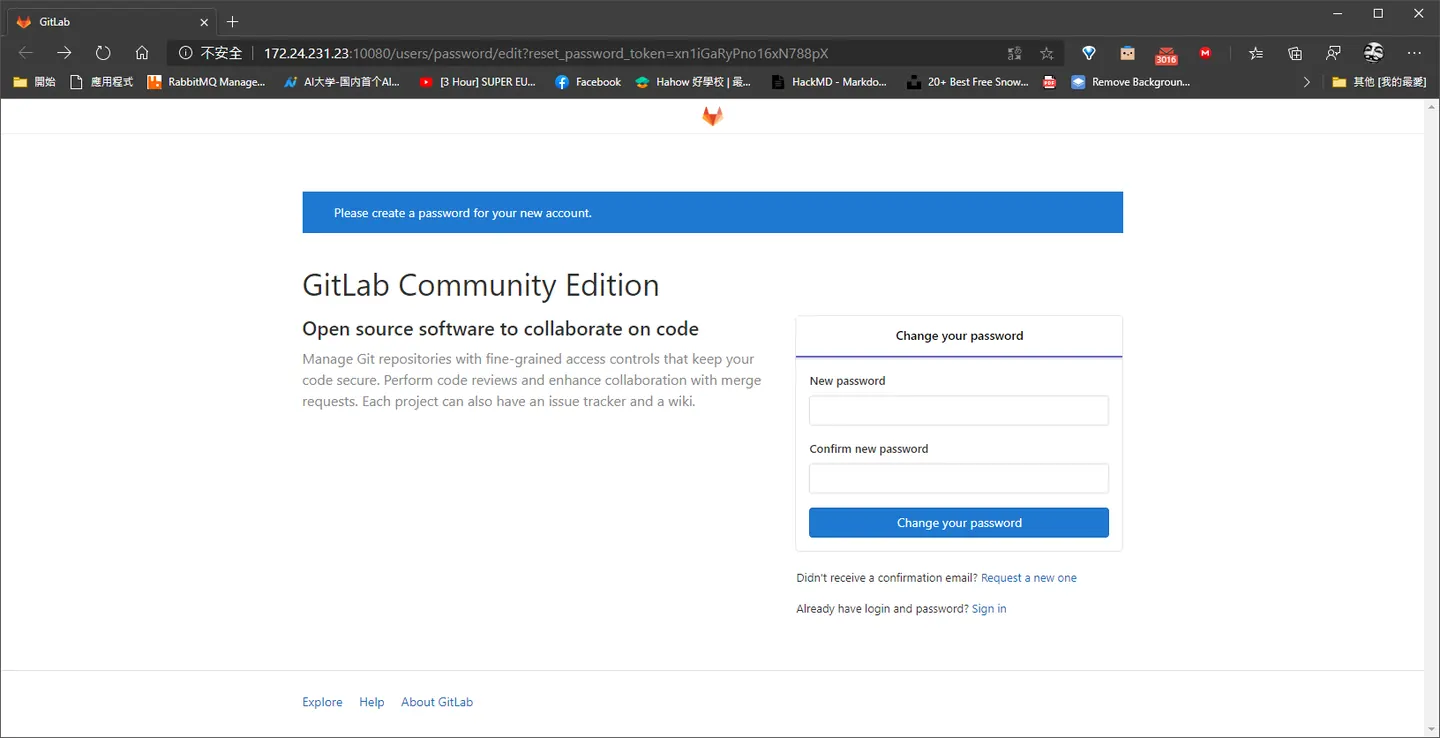Open the Facebook bookmark
The image size is (1440, 738).
pos(588,82)
